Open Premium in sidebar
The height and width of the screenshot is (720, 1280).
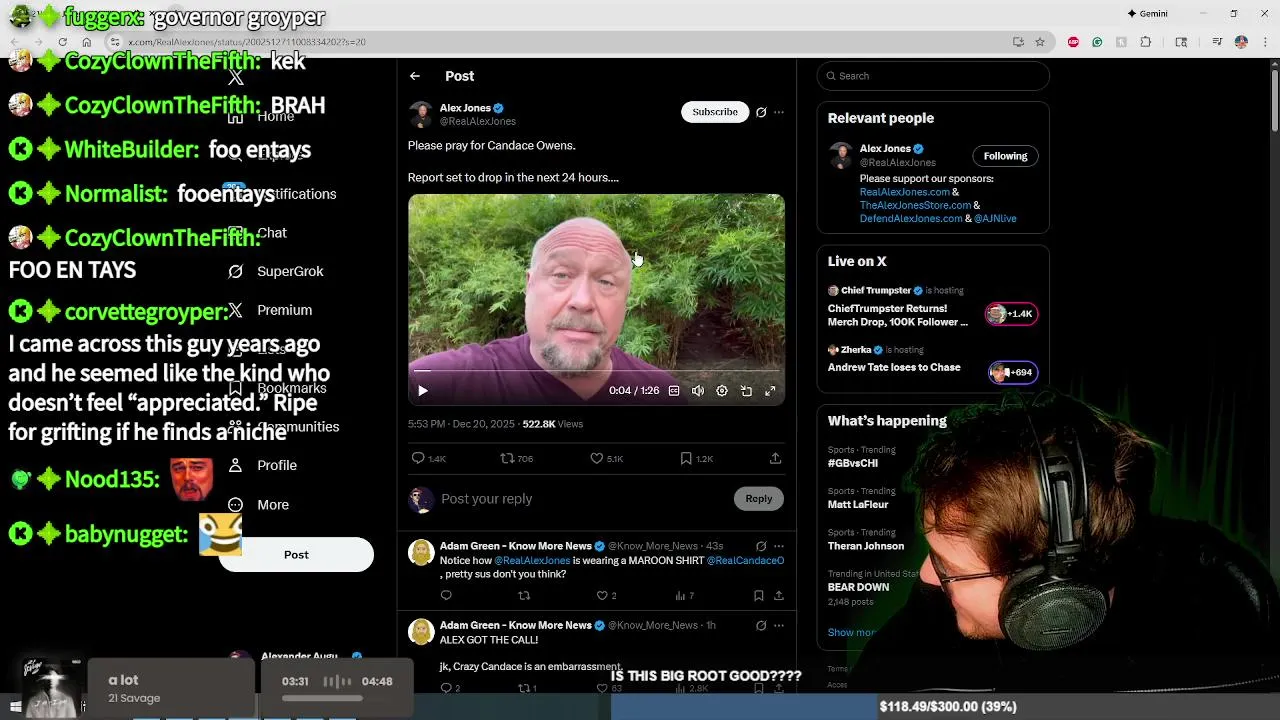click(270, 310)
